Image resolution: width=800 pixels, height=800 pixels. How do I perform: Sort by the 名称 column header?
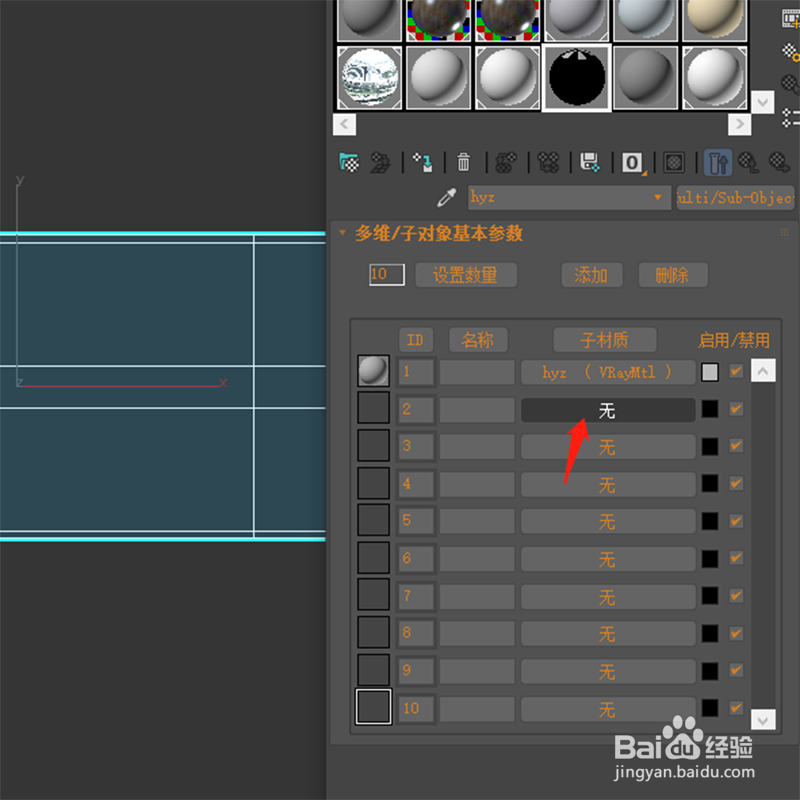coord(478,340)
